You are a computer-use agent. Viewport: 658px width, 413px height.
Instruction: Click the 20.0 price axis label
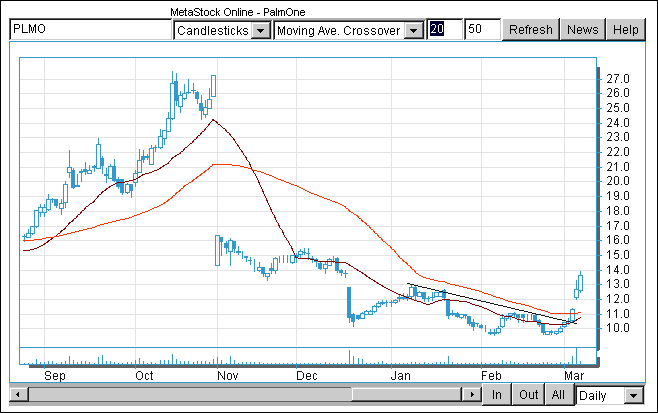point(618,180)
